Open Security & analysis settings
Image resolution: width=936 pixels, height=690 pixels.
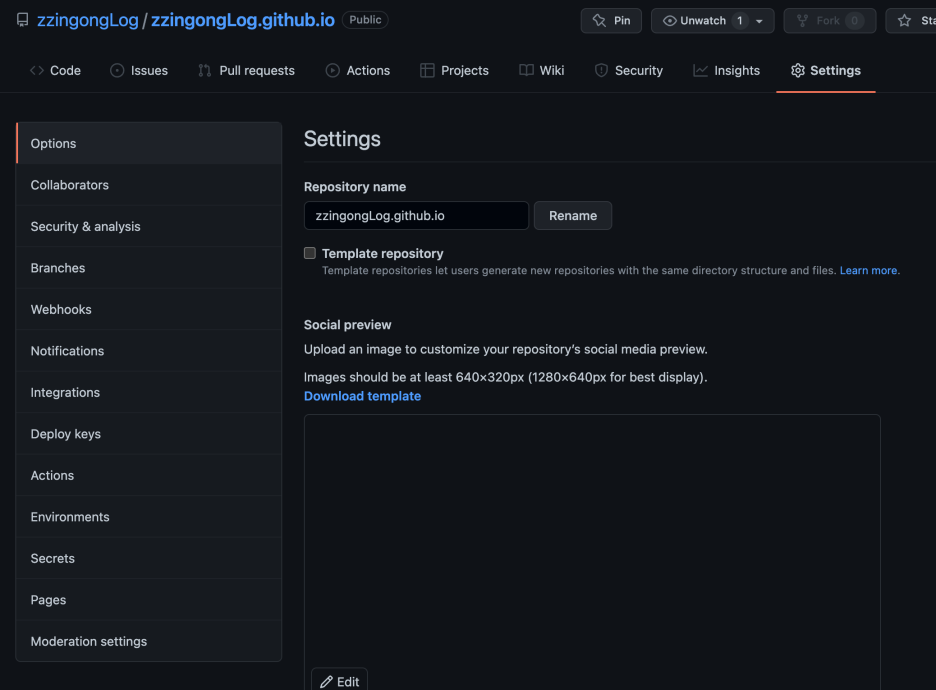click(x=149, y=226)
